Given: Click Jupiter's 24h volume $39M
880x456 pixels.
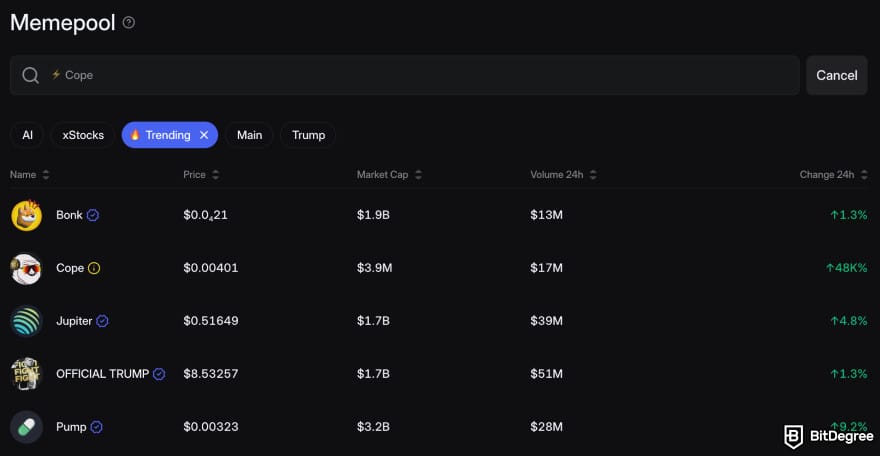Looking at the screenshot, I should (x=546, y=321).
